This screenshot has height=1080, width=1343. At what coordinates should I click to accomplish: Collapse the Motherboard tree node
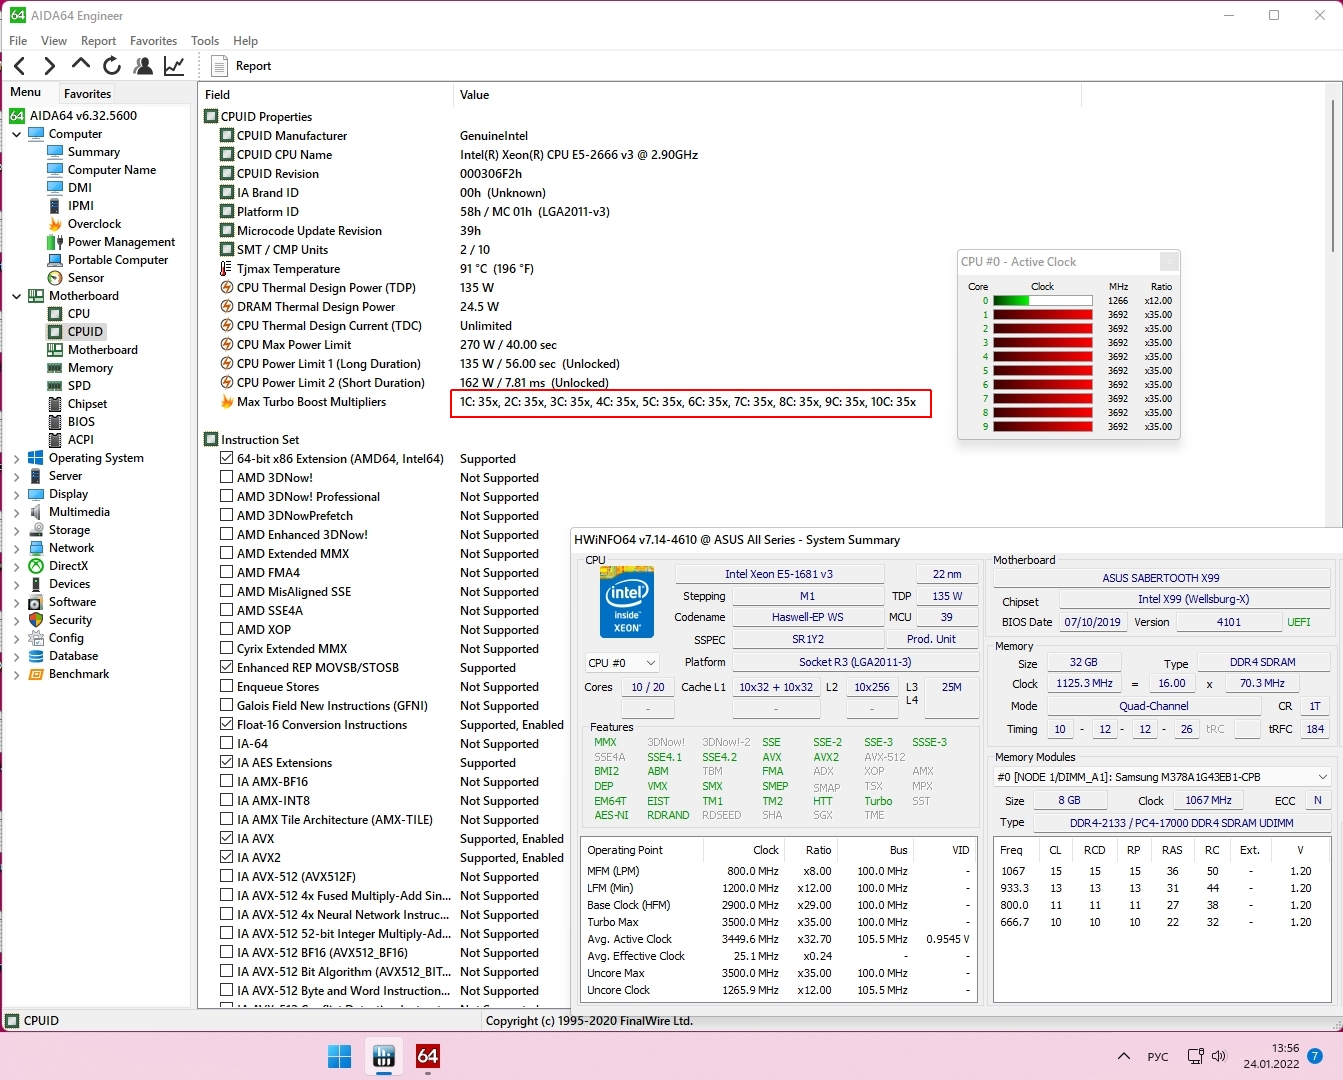click(17, 296)
